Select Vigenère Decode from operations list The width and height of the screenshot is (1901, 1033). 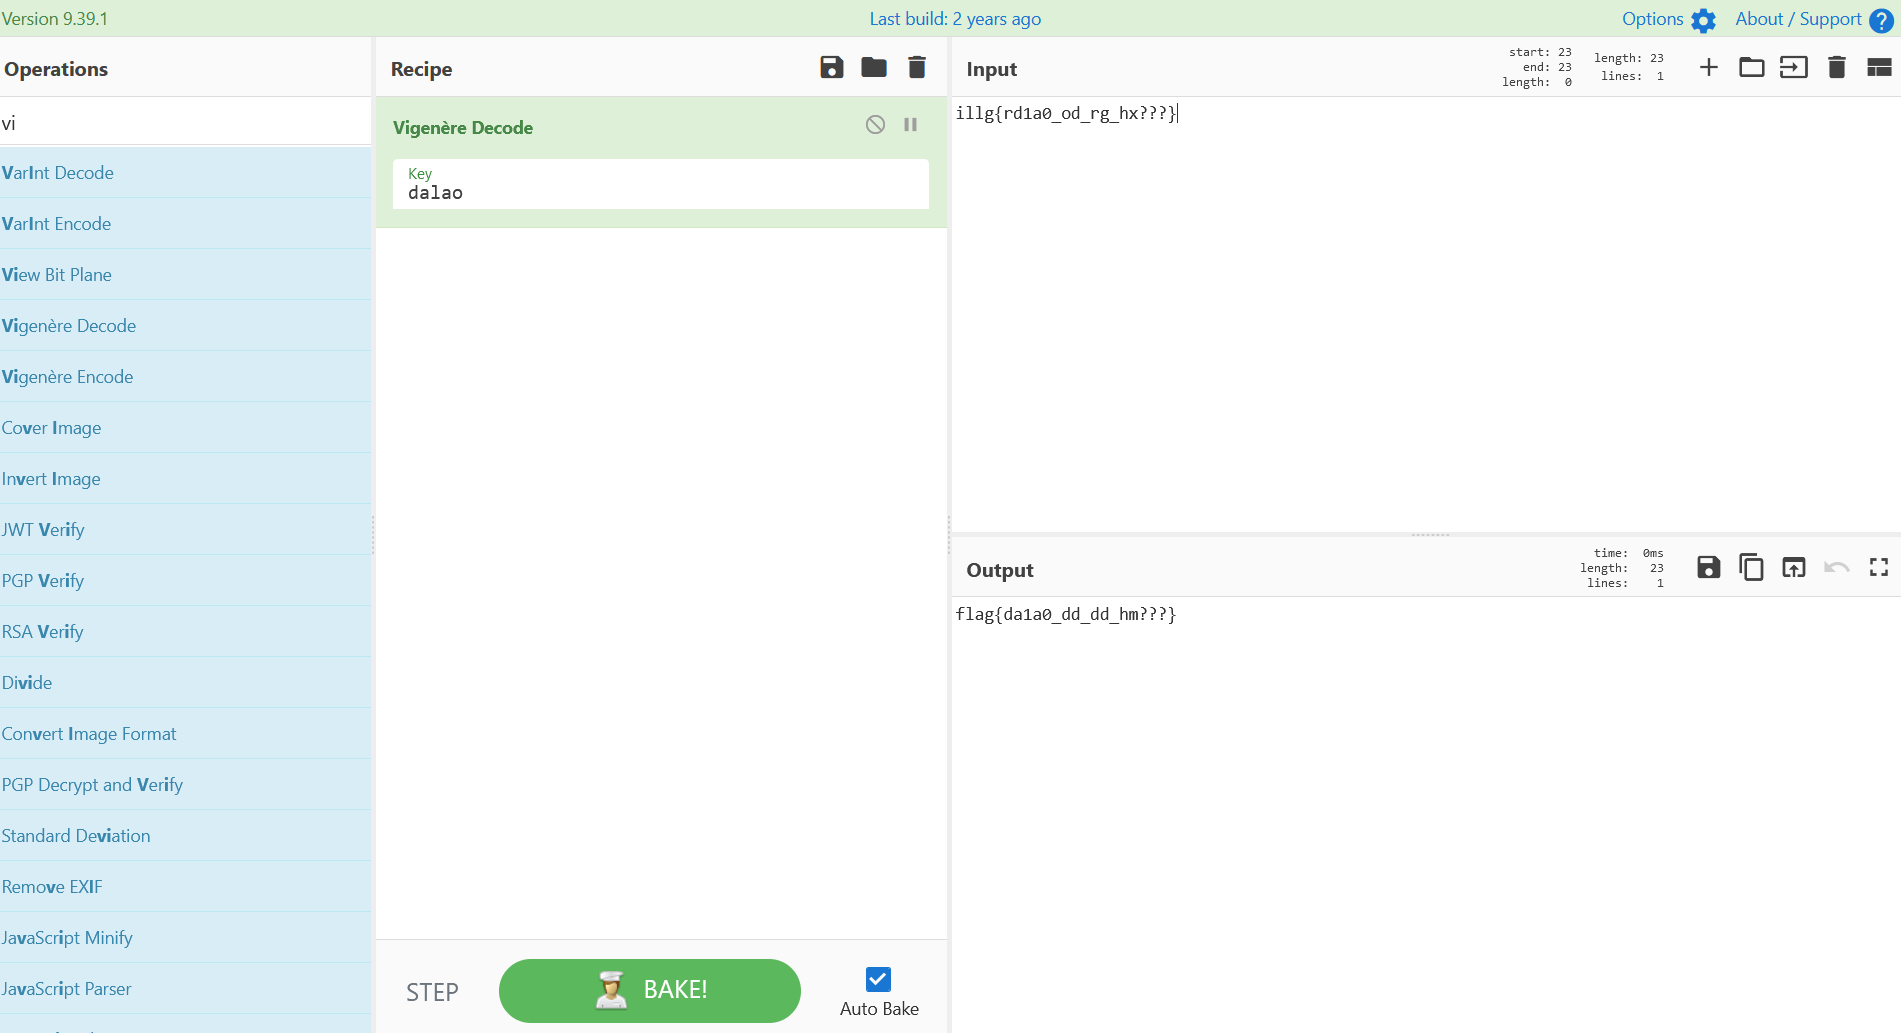click(x=186, y=326)
